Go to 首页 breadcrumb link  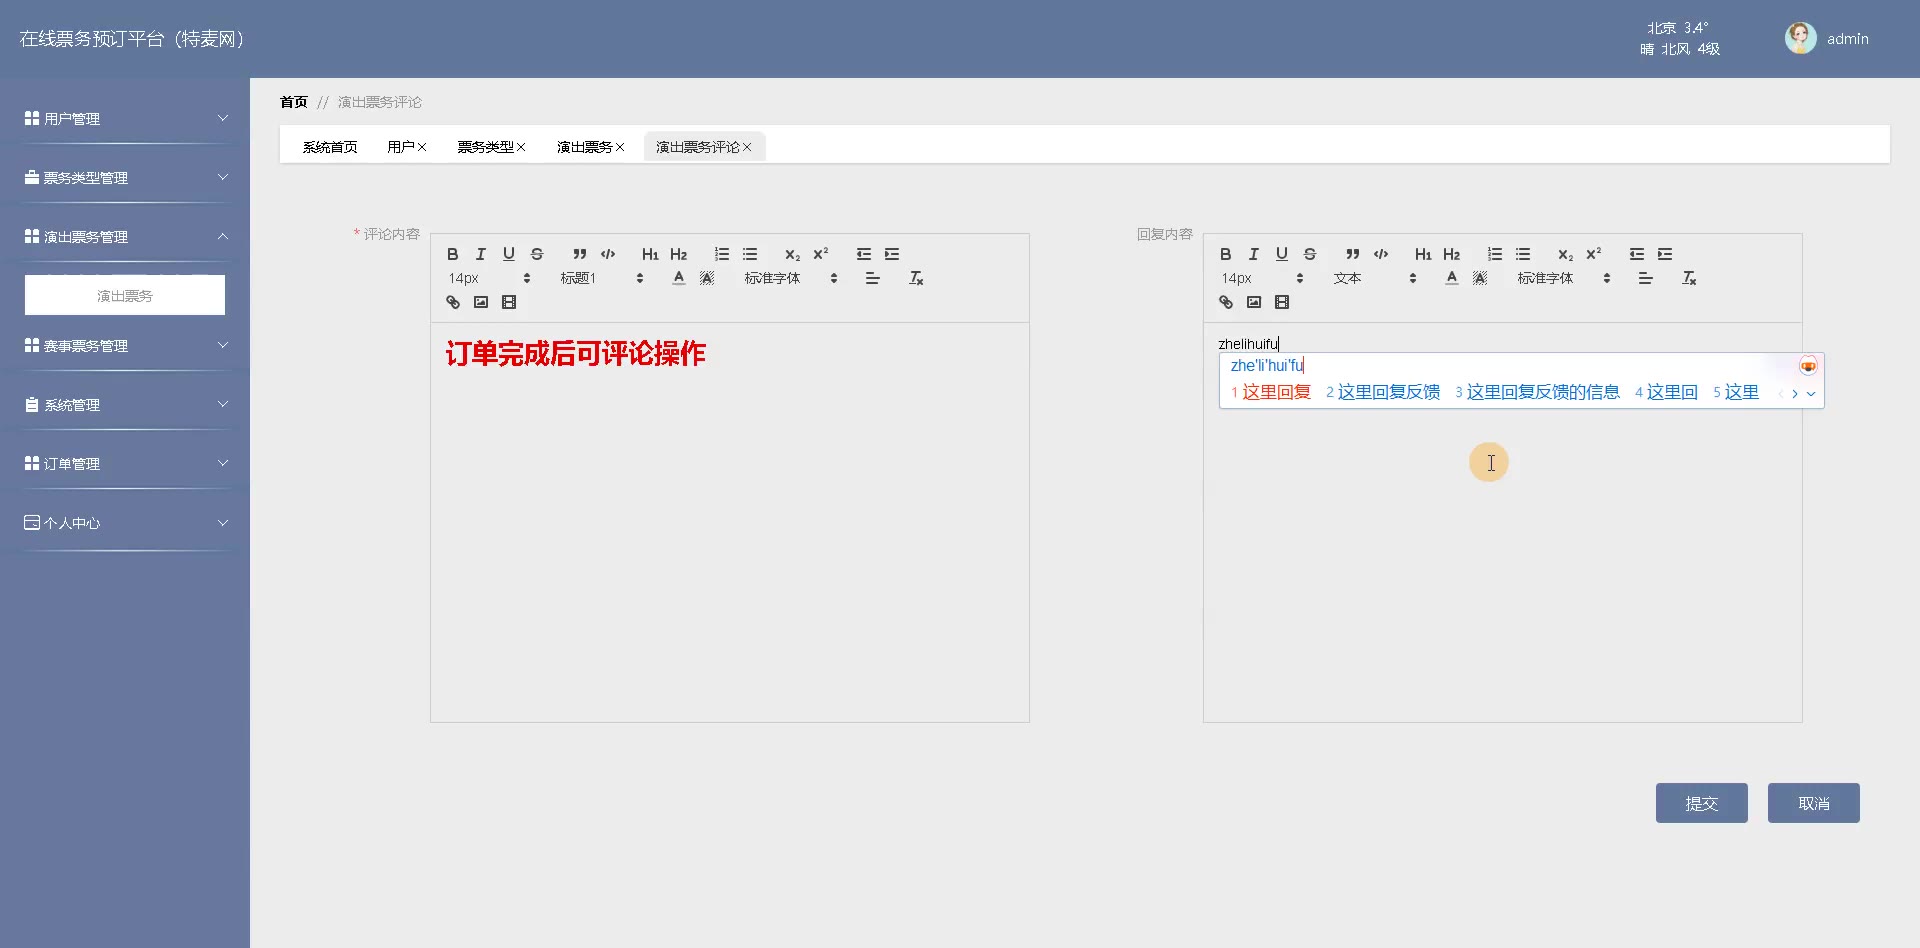(x=294, y=102)
